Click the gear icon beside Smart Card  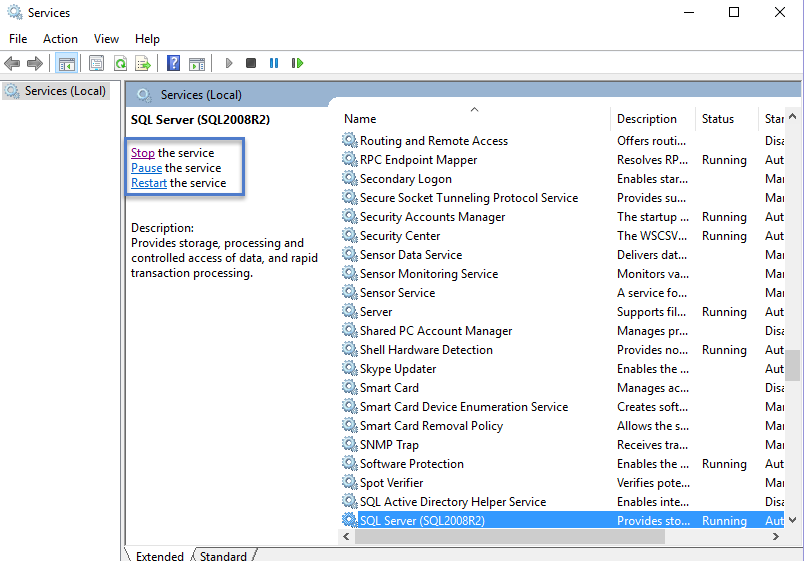[350, 387]
